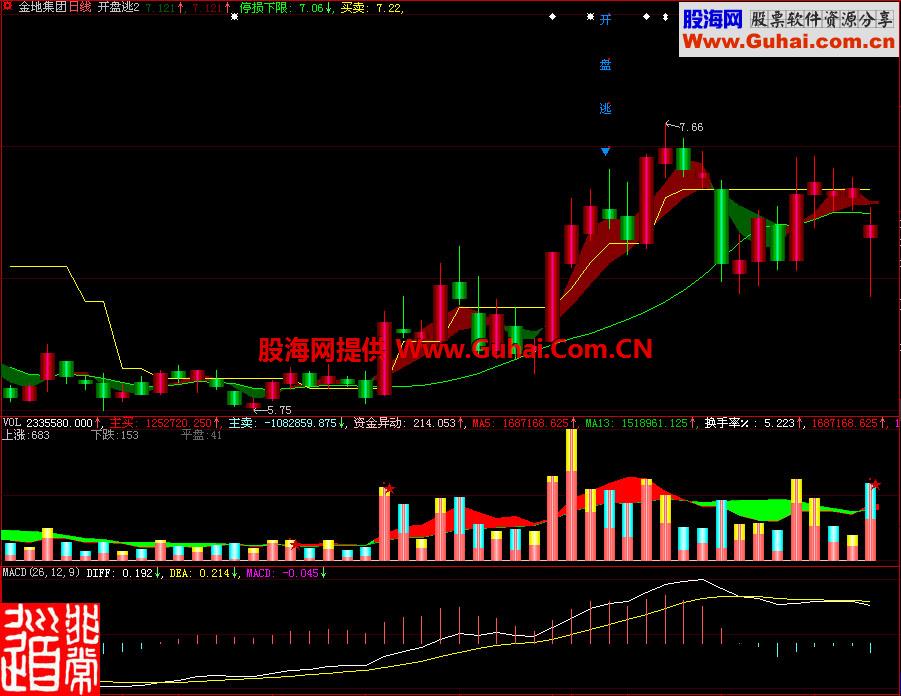Click the MA13: 1518961.125 volume average
The width and height of the screenshot is (901, 696).
tap(636, 423)
